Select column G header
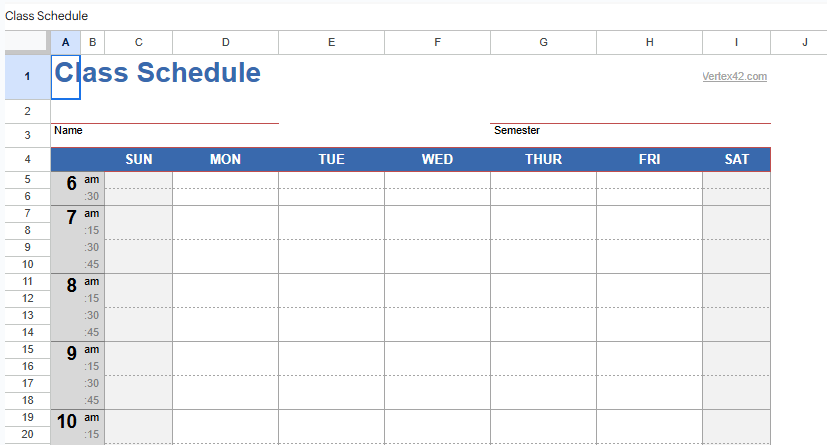Screen dimensions: 827x445 [543, 42]
